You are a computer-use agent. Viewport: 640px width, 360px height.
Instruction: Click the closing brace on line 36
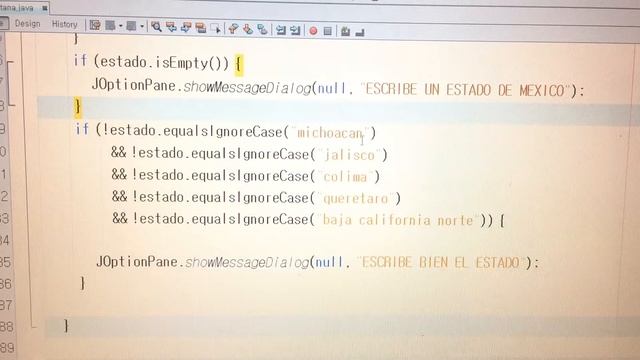(x=82, y=283)
